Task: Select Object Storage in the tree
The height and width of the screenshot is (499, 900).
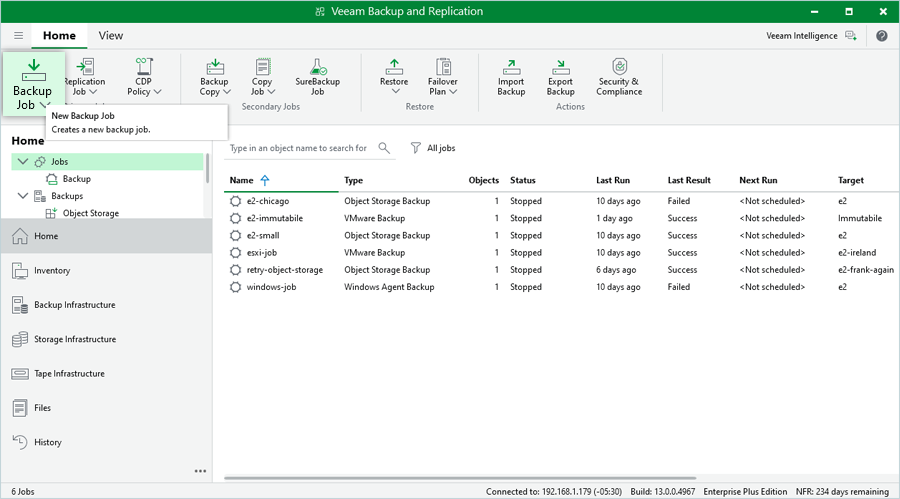Action: point(90,213)
